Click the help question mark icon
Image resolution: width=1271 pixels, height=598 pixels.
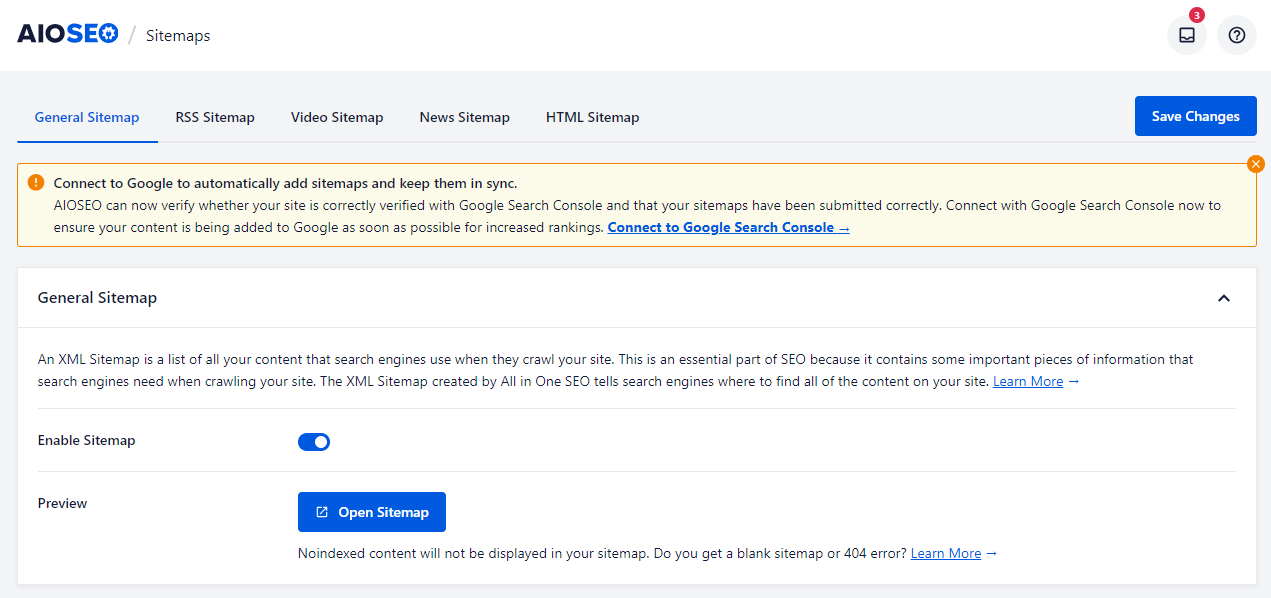(1236, 35)
